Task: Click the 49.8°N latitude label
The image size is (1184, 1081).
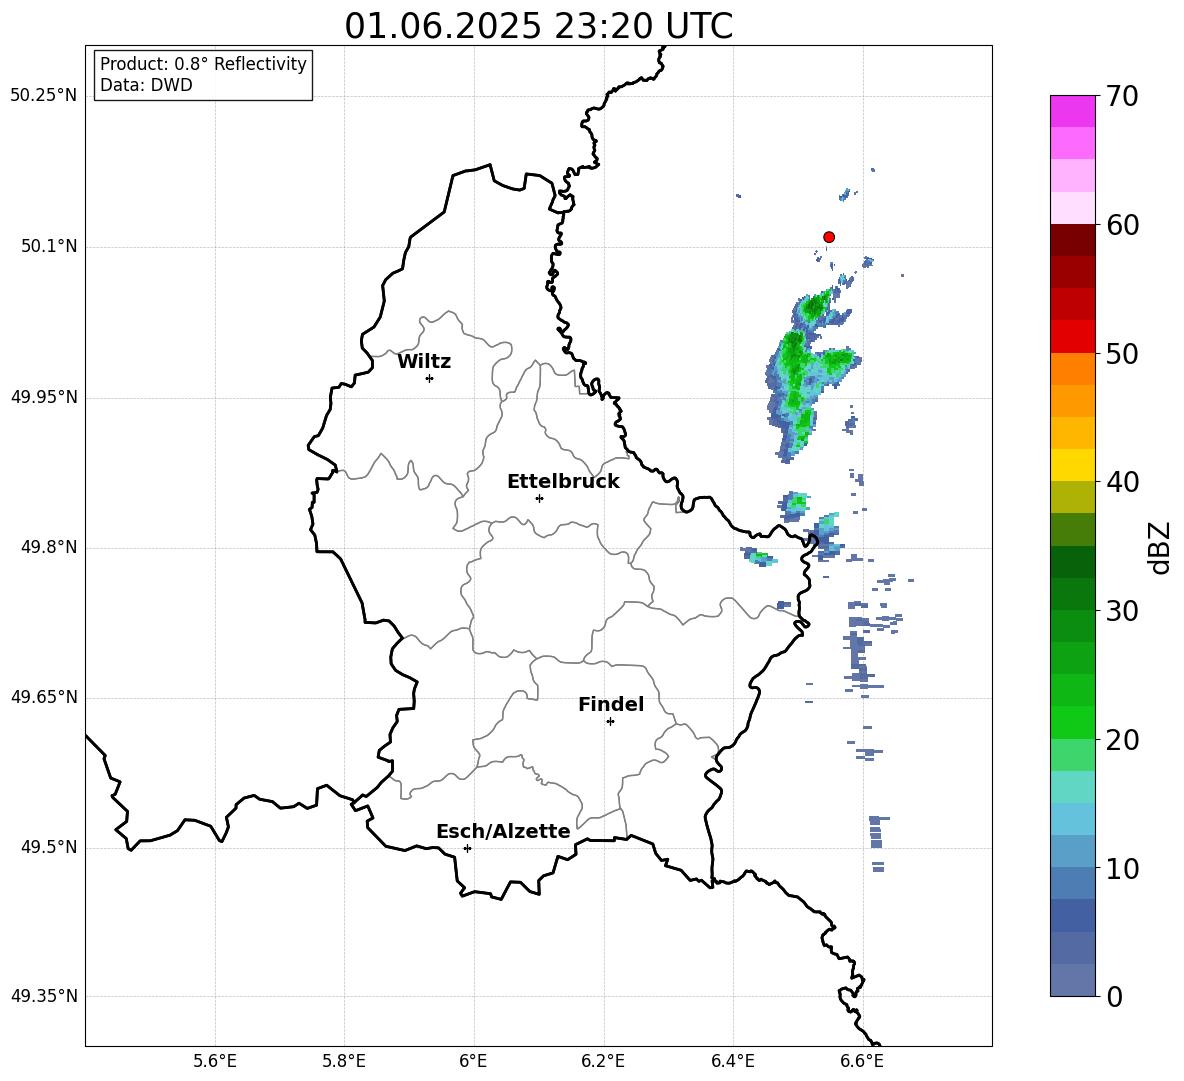Action: 49,547
